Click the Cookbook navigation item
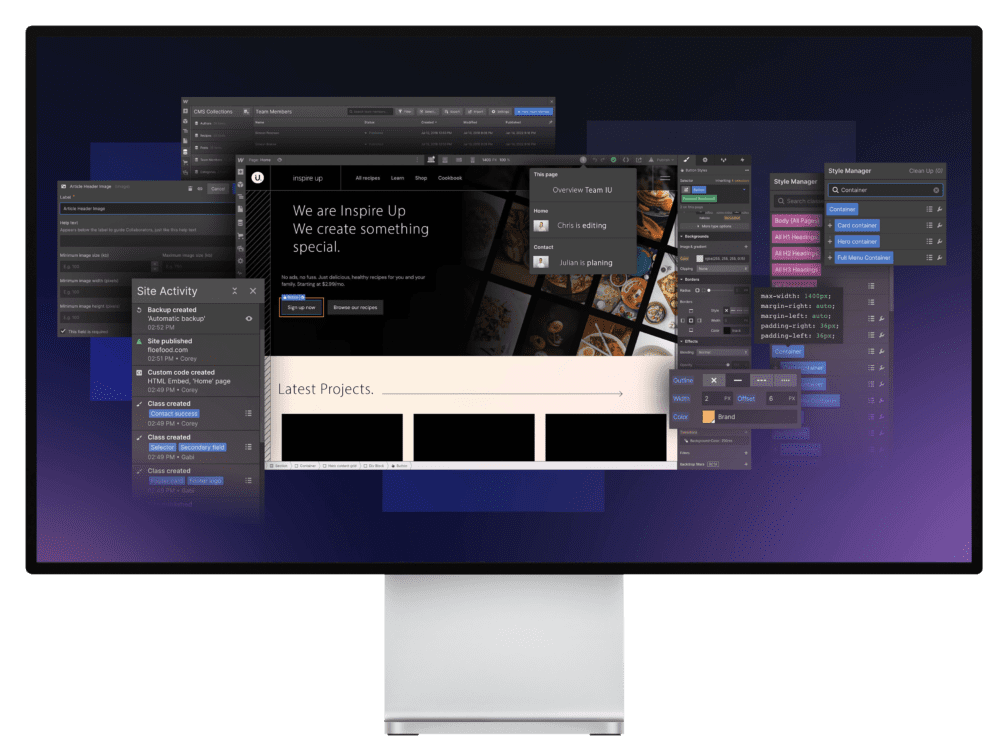The width and height of the screenshot is (1000, 753). coord(450,178)
